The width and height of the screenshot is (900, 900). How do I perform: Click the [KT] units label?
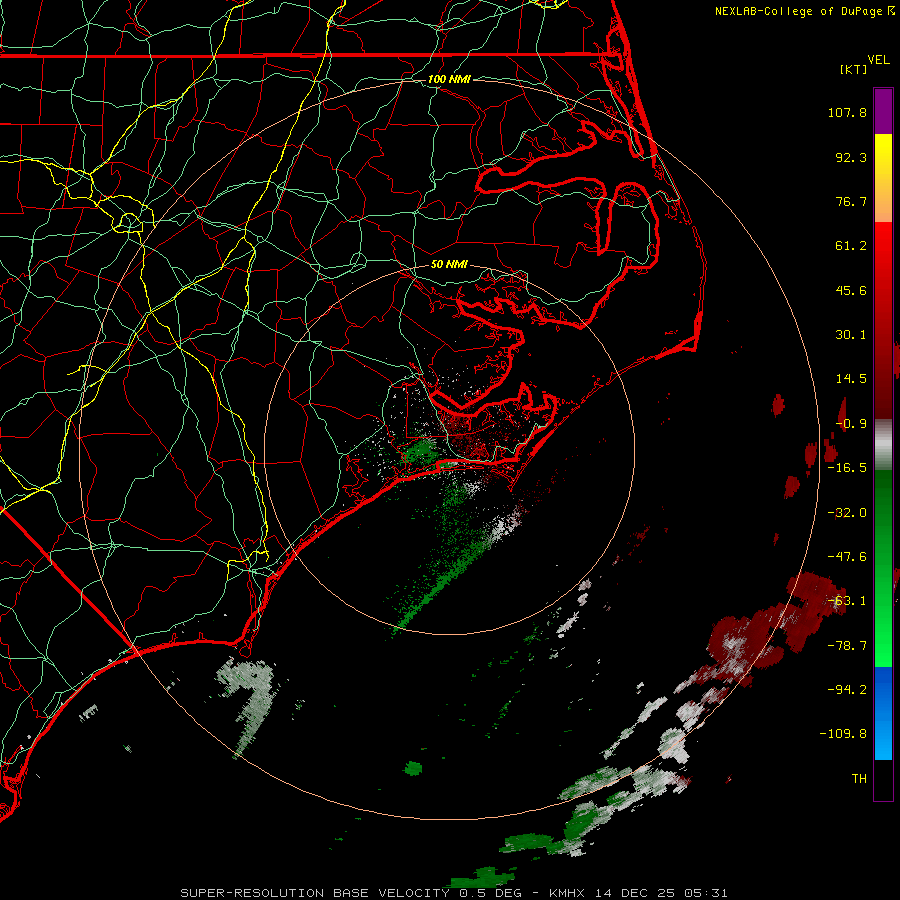[853, 69]
